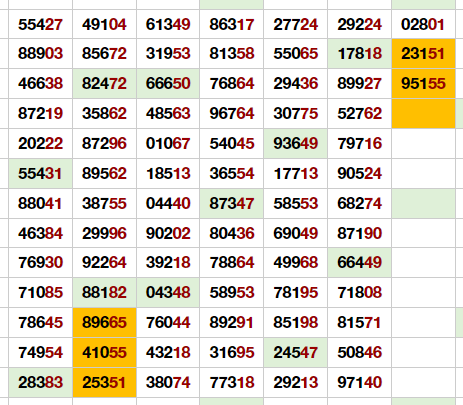Select the orange cell containing 41055
The height and width of the screenshot is (405, 463).
[104, 352]
